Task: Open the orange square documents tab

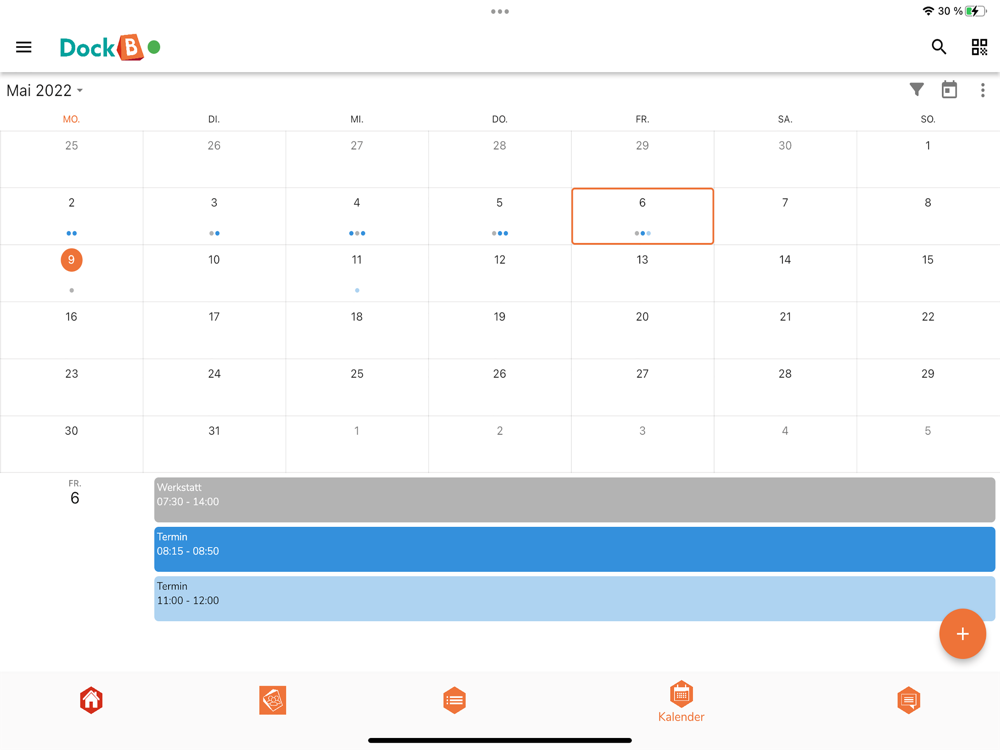Action: (272, 700)
